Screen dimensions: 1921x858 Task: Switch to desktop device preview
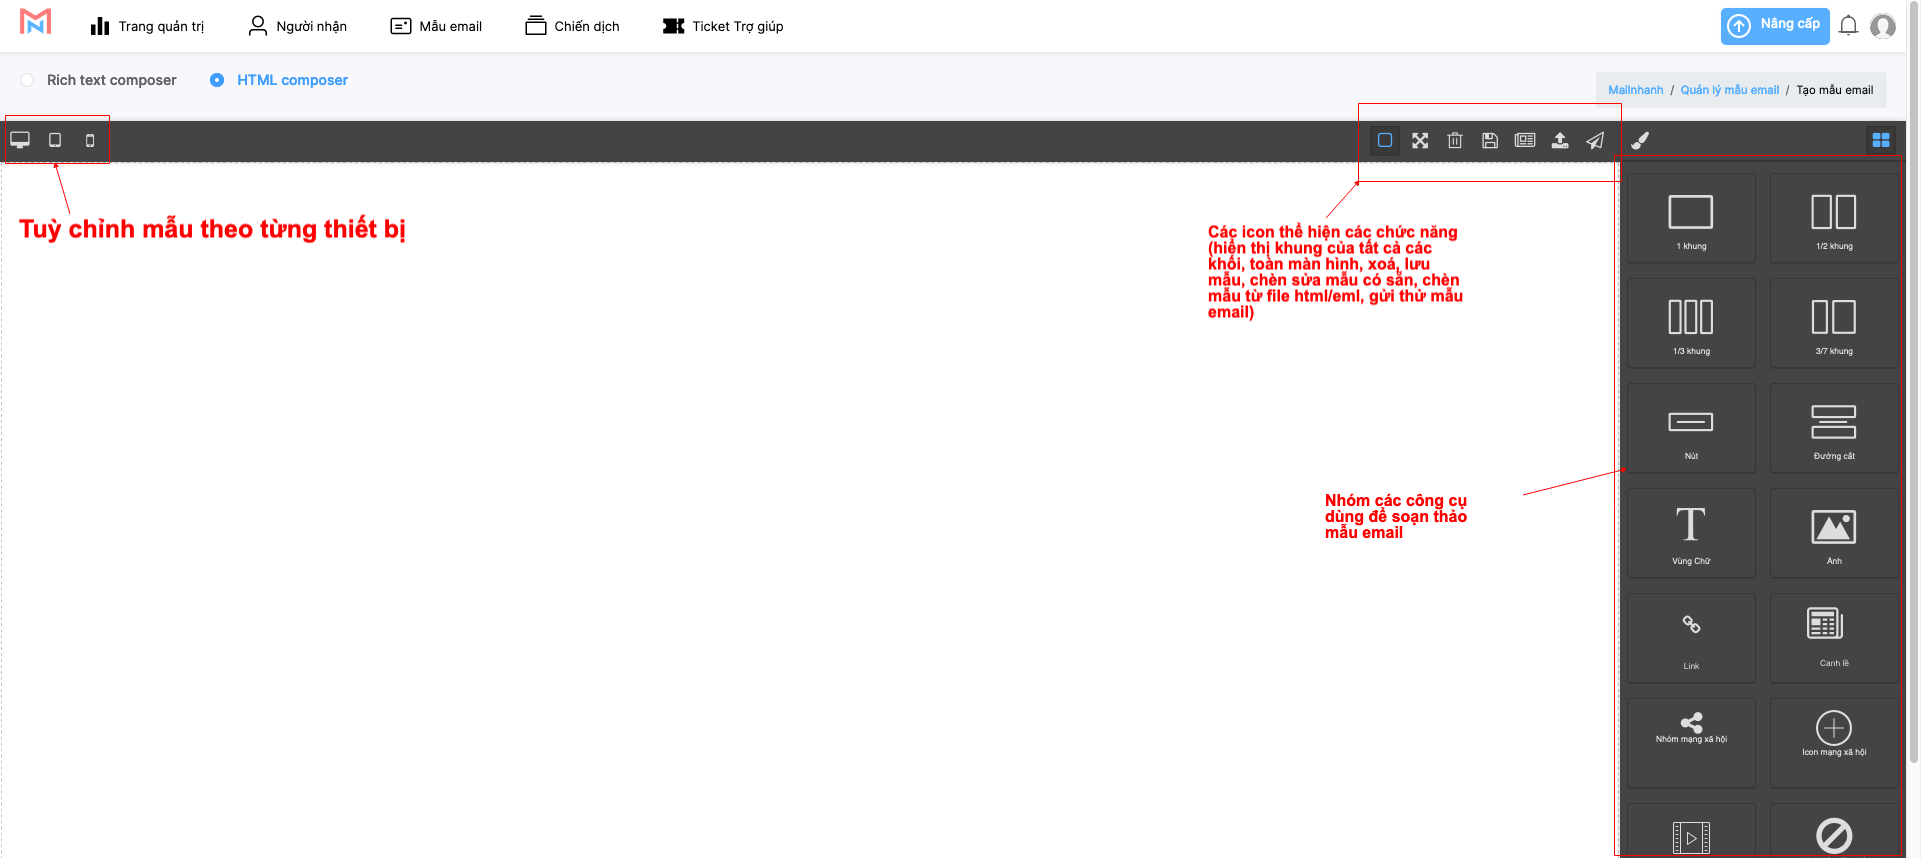click(x=20, y=140)
